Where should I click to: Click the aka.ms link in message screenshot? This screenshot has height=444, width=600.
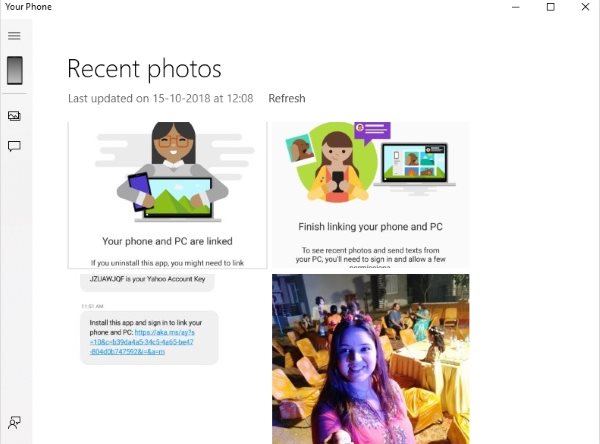tap(142, 342)
